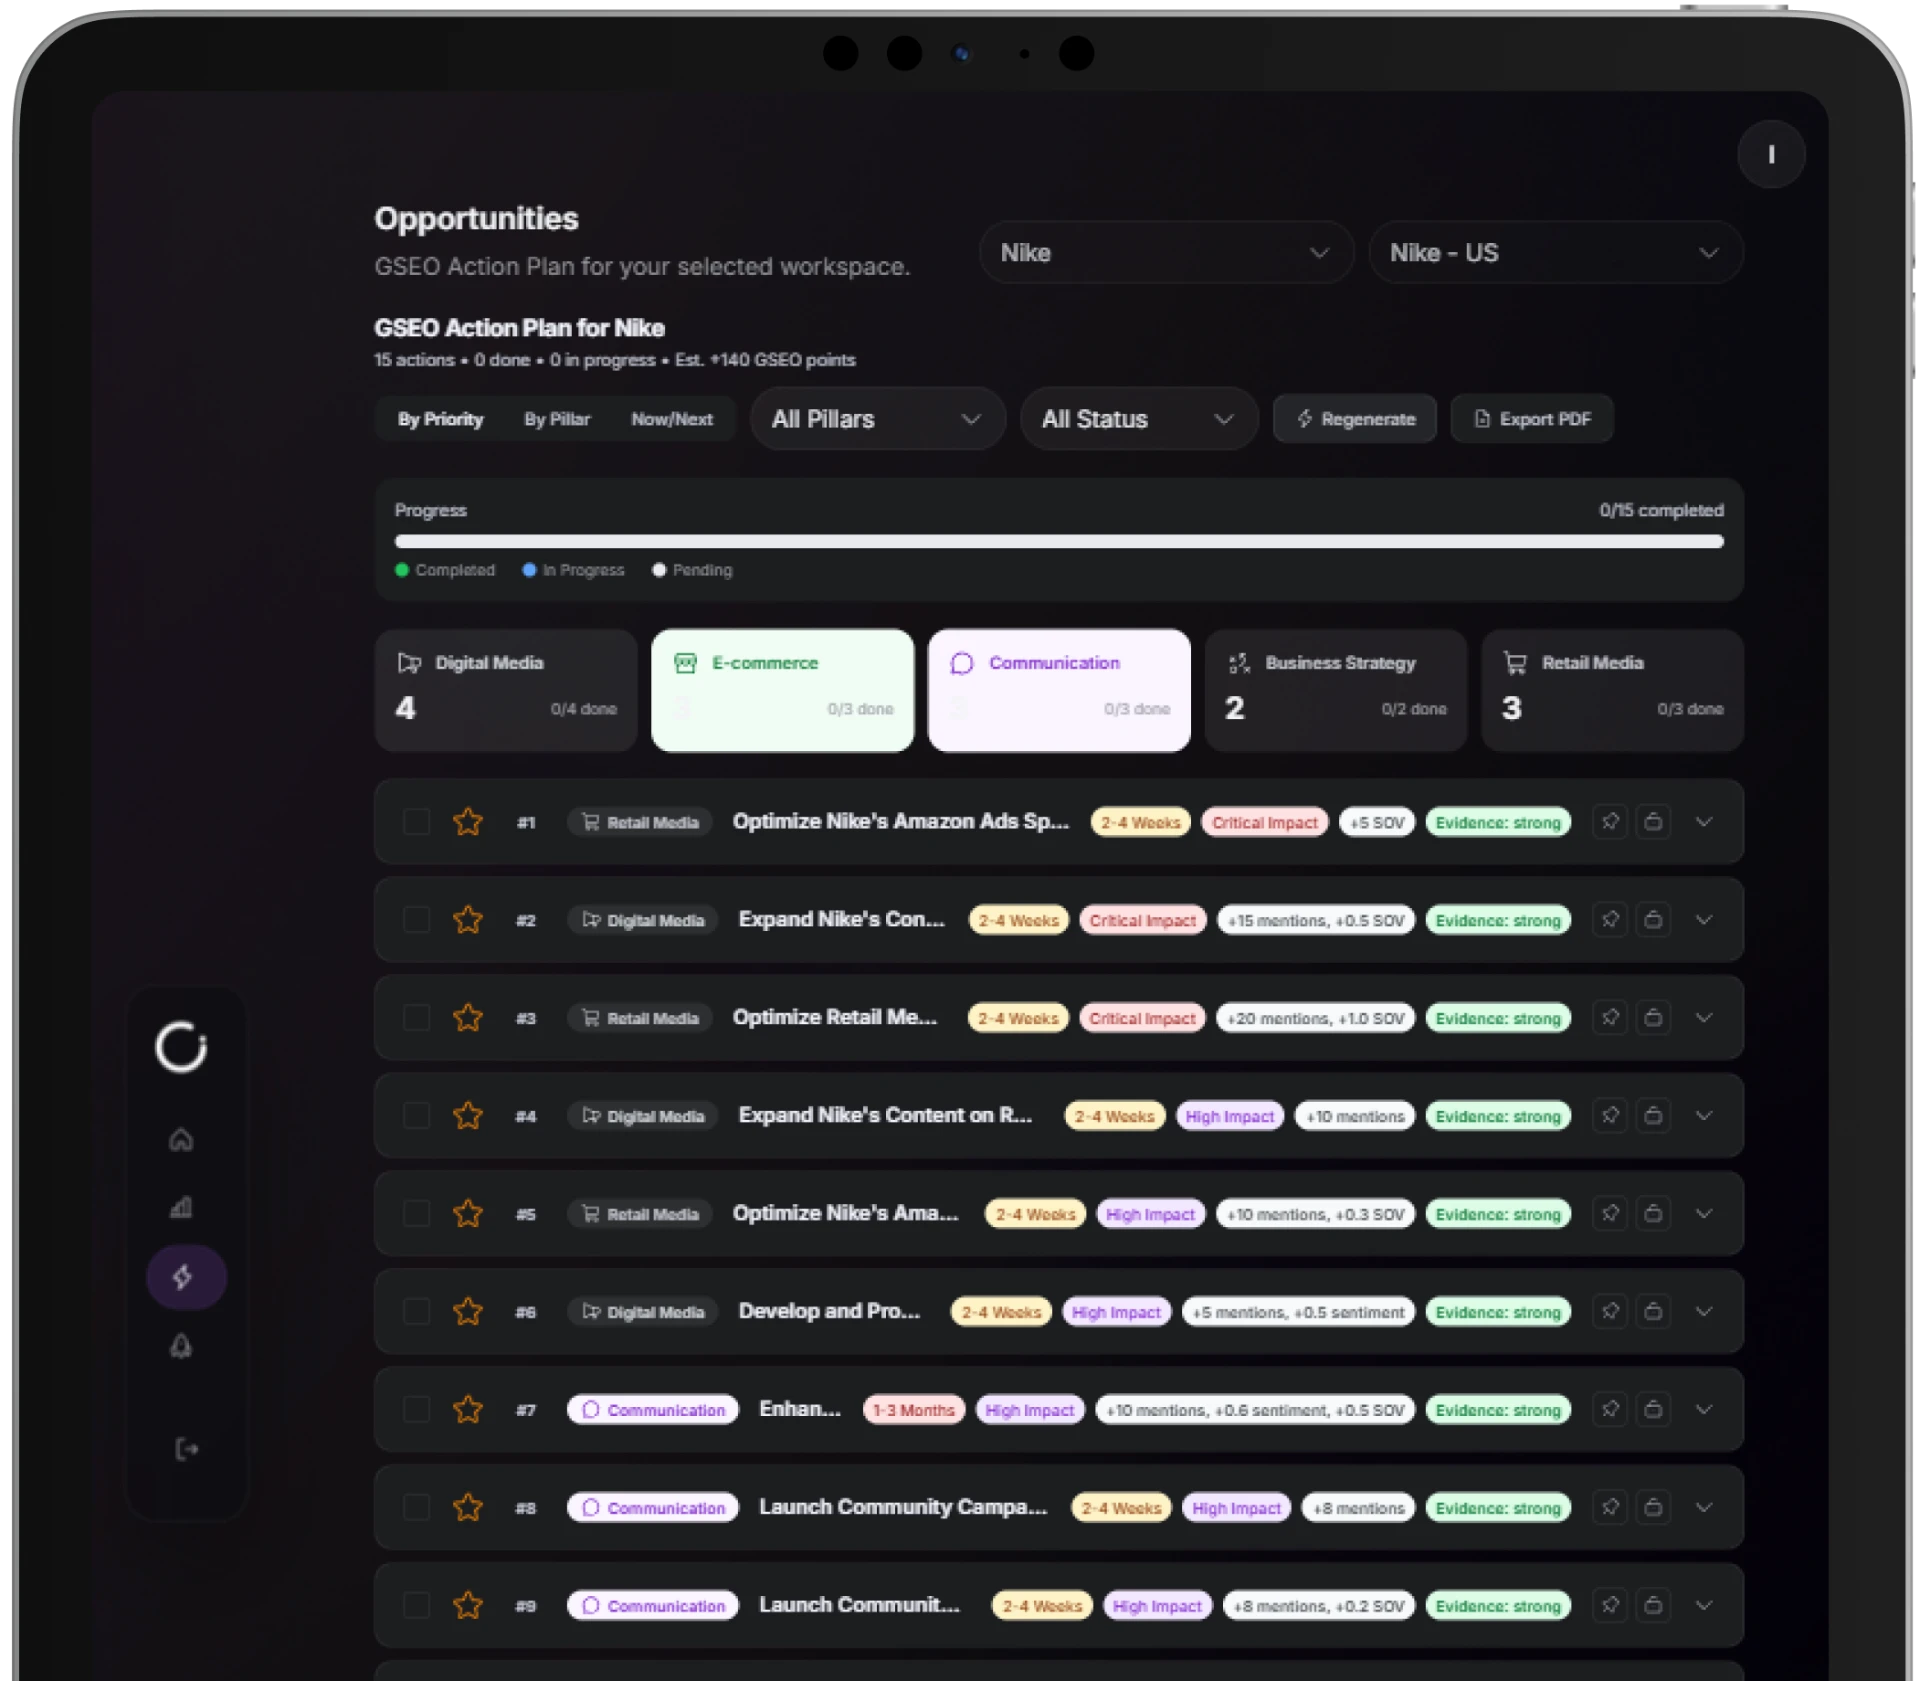Viewport: 1920px width, 1681px height.
Task: Click the briefcase icon on action #6
Action: (1653, 1311)
